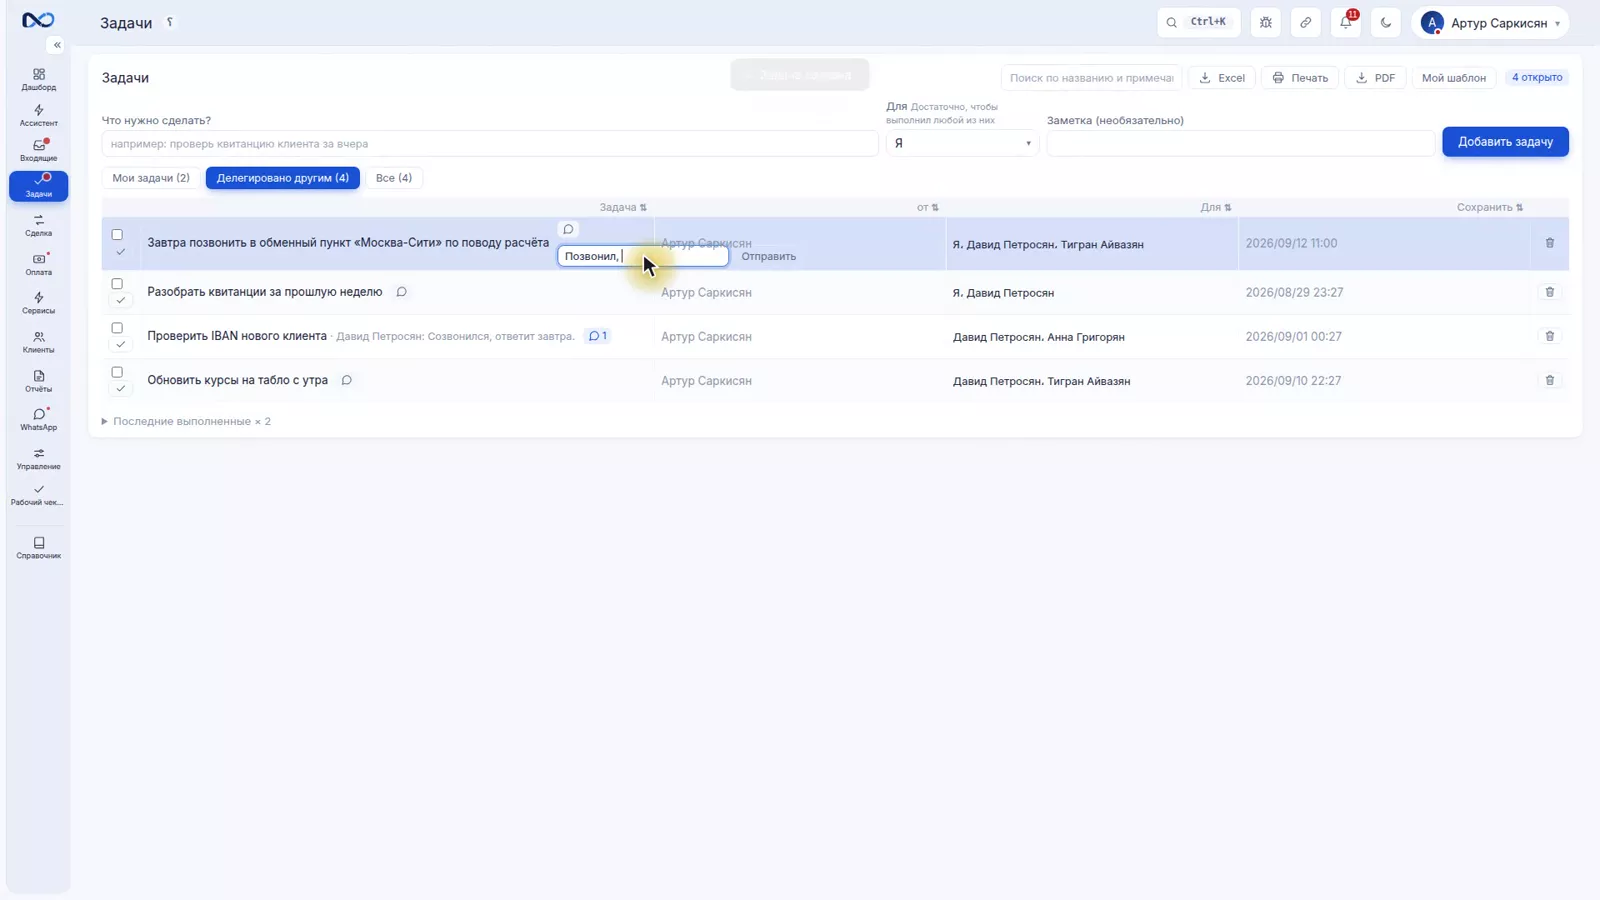The image size is (1600, 900).
Task: Mark 'Обновить курсы на табло' done via checkmark
Action: pyautogui.click(x=121, y=389)
